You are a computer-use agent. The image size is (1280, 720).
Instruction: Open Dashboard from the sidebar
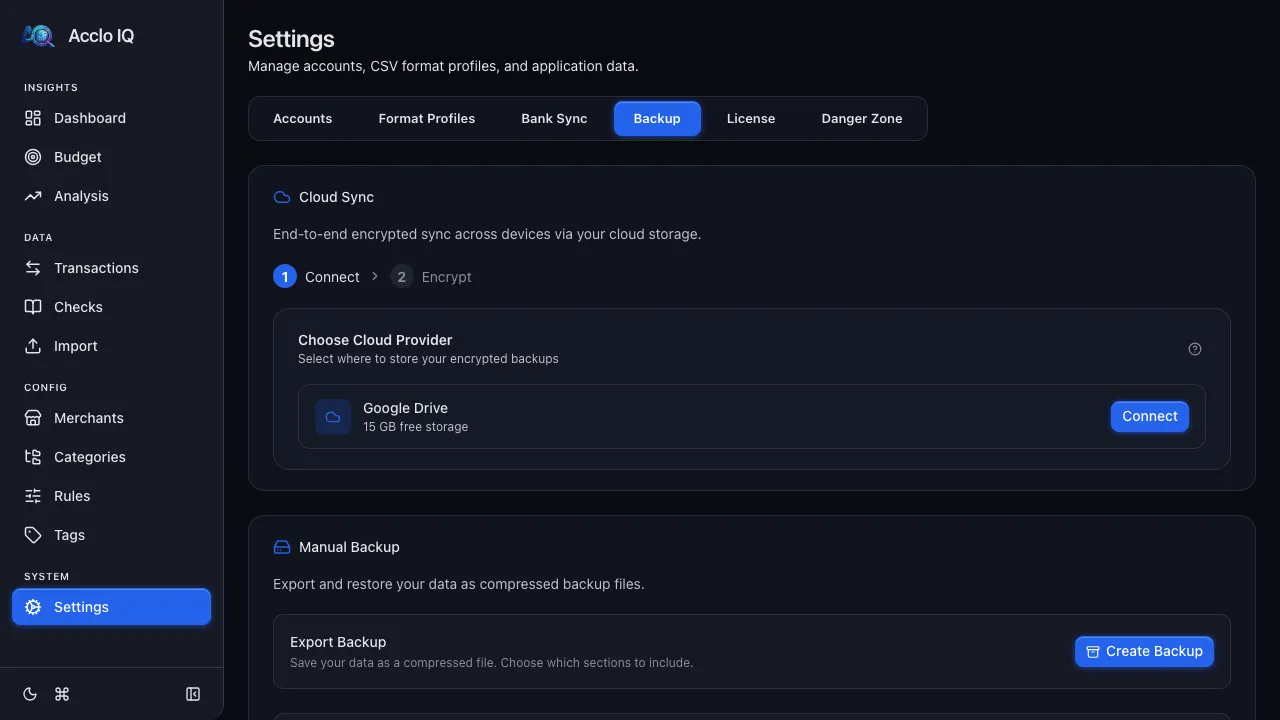point(111,118)
